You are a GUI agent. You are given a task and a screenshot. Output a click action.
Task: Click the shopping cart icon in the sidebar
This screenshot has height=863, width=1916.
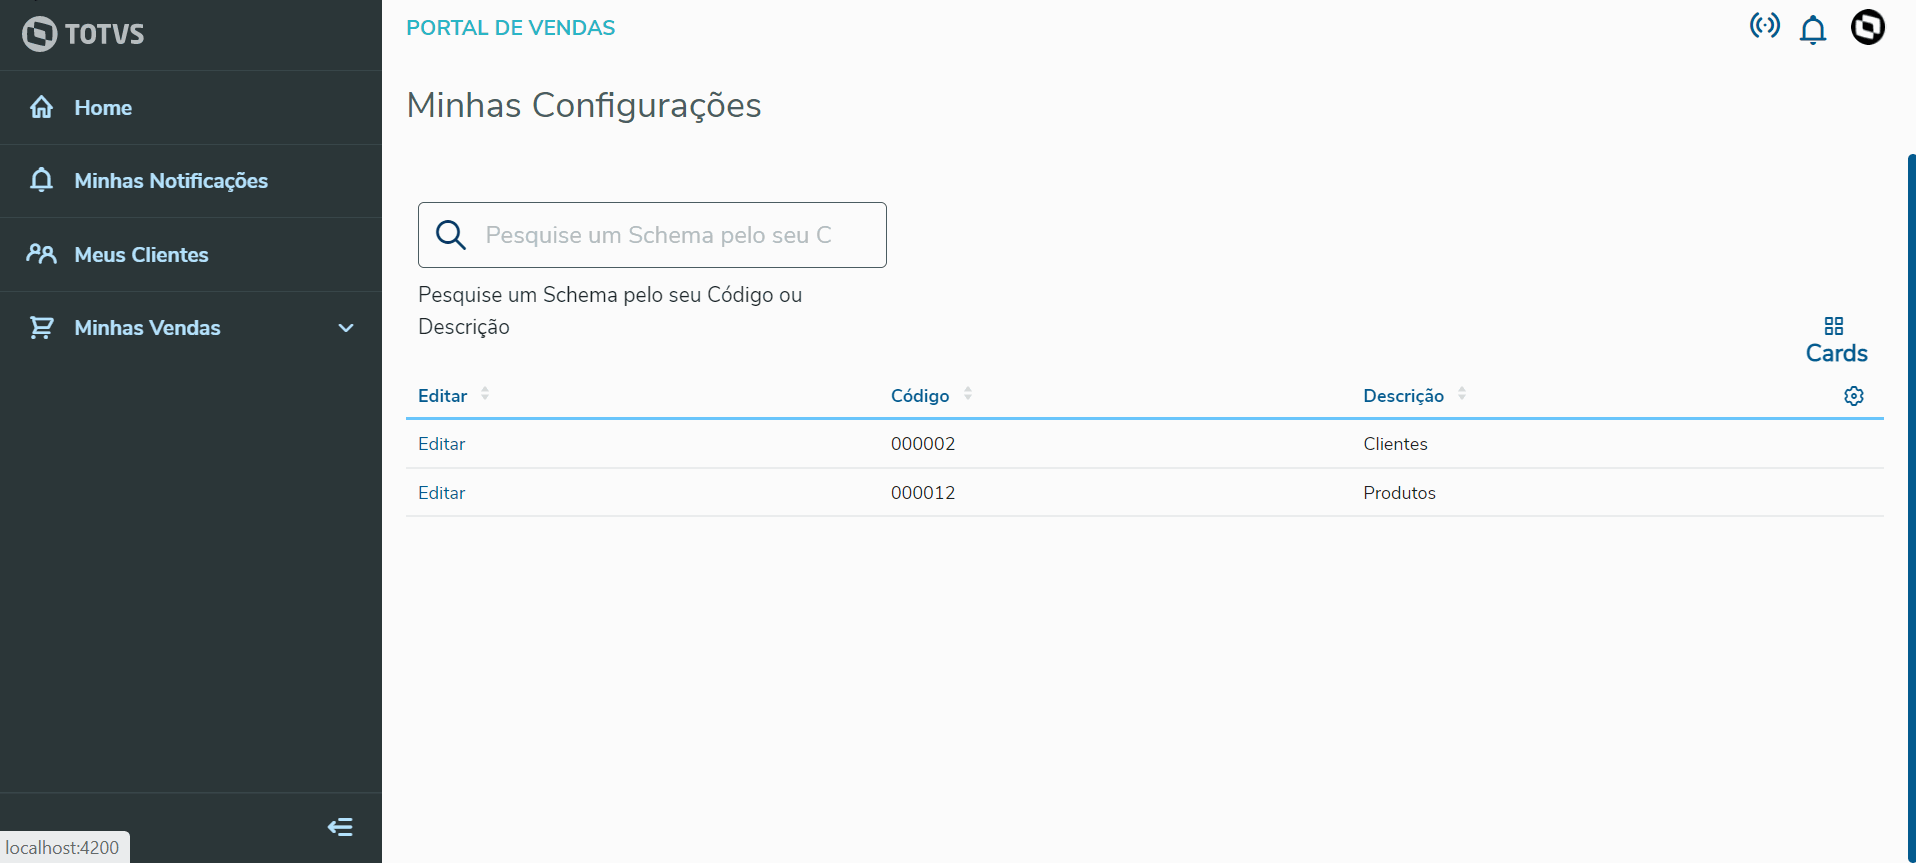click(41, 328)
